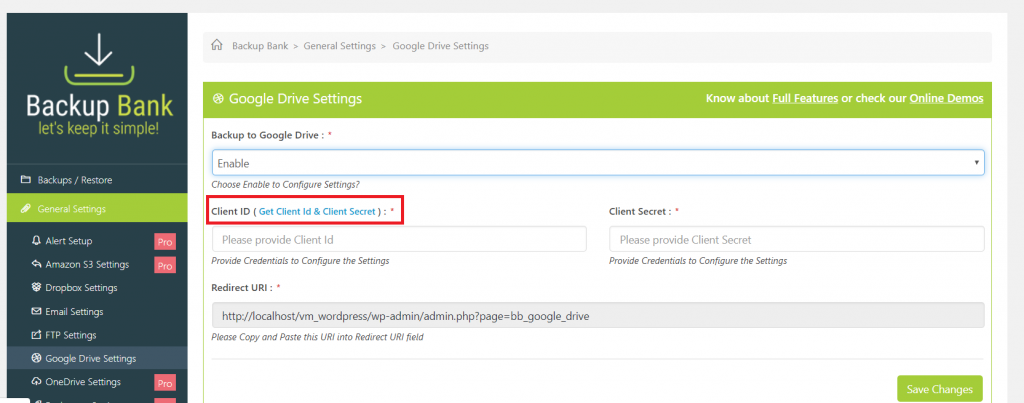
Task: Open the Backup to Google Drive dropdown
Action: (598, 163)
